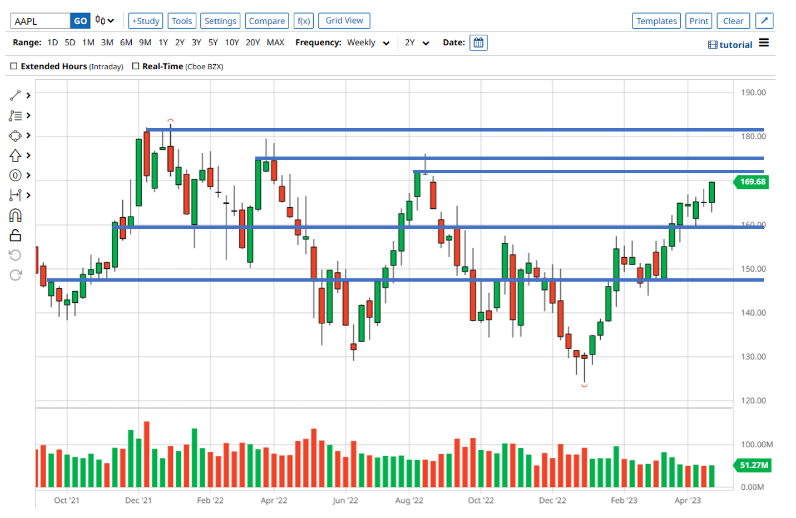Open the date calendar picker
Image resolution: width=796 pixels, height=518 pixels.
pos(478,43)
